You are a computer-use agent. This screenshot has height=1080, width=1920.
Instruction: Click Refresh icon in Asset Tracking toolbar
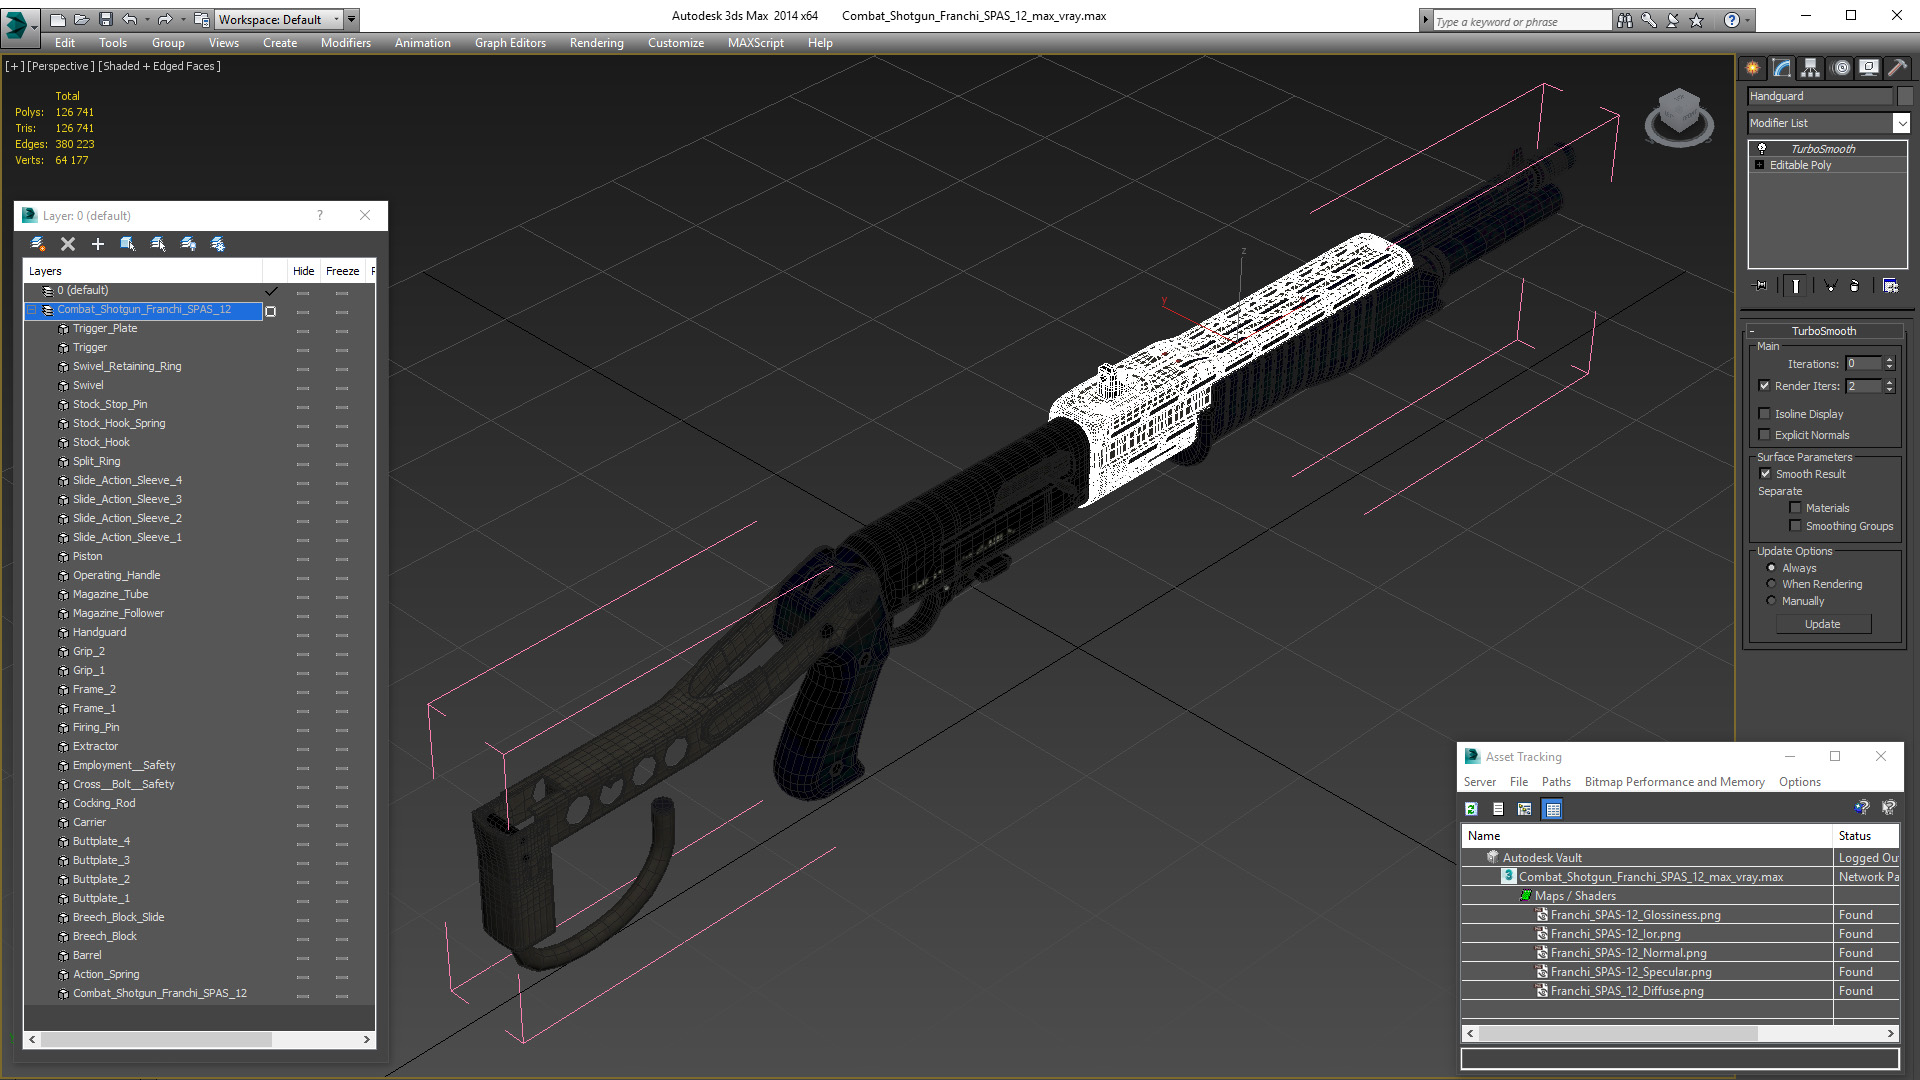pos(1472,809)
